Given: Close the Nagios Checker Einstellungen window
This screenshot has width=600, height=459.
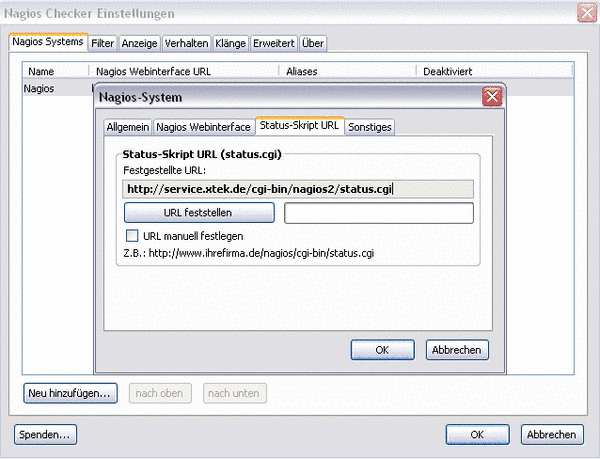Looking at the screenshot, I should click(586, 14).
